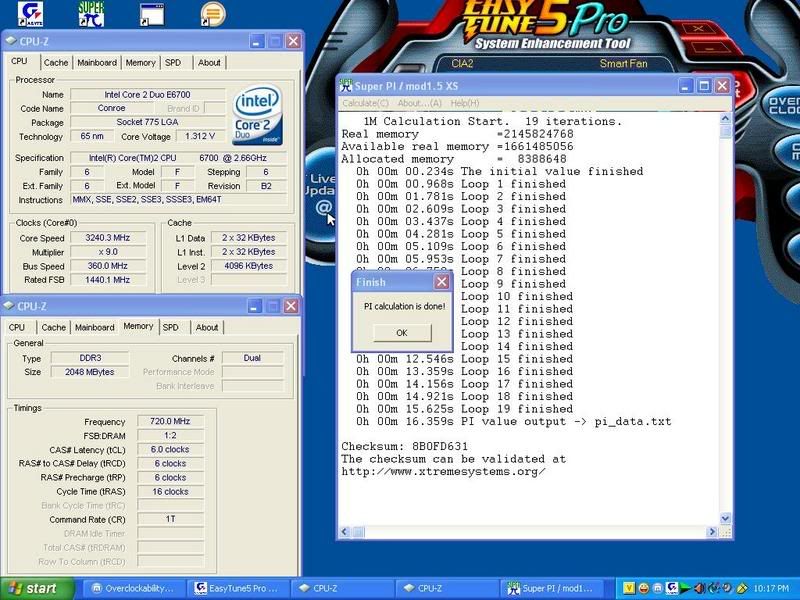The image size is (800, 600).
Task: Click processor name field 'Intel Core 2 Duo E6700'
Action: [x=147, y=94]
